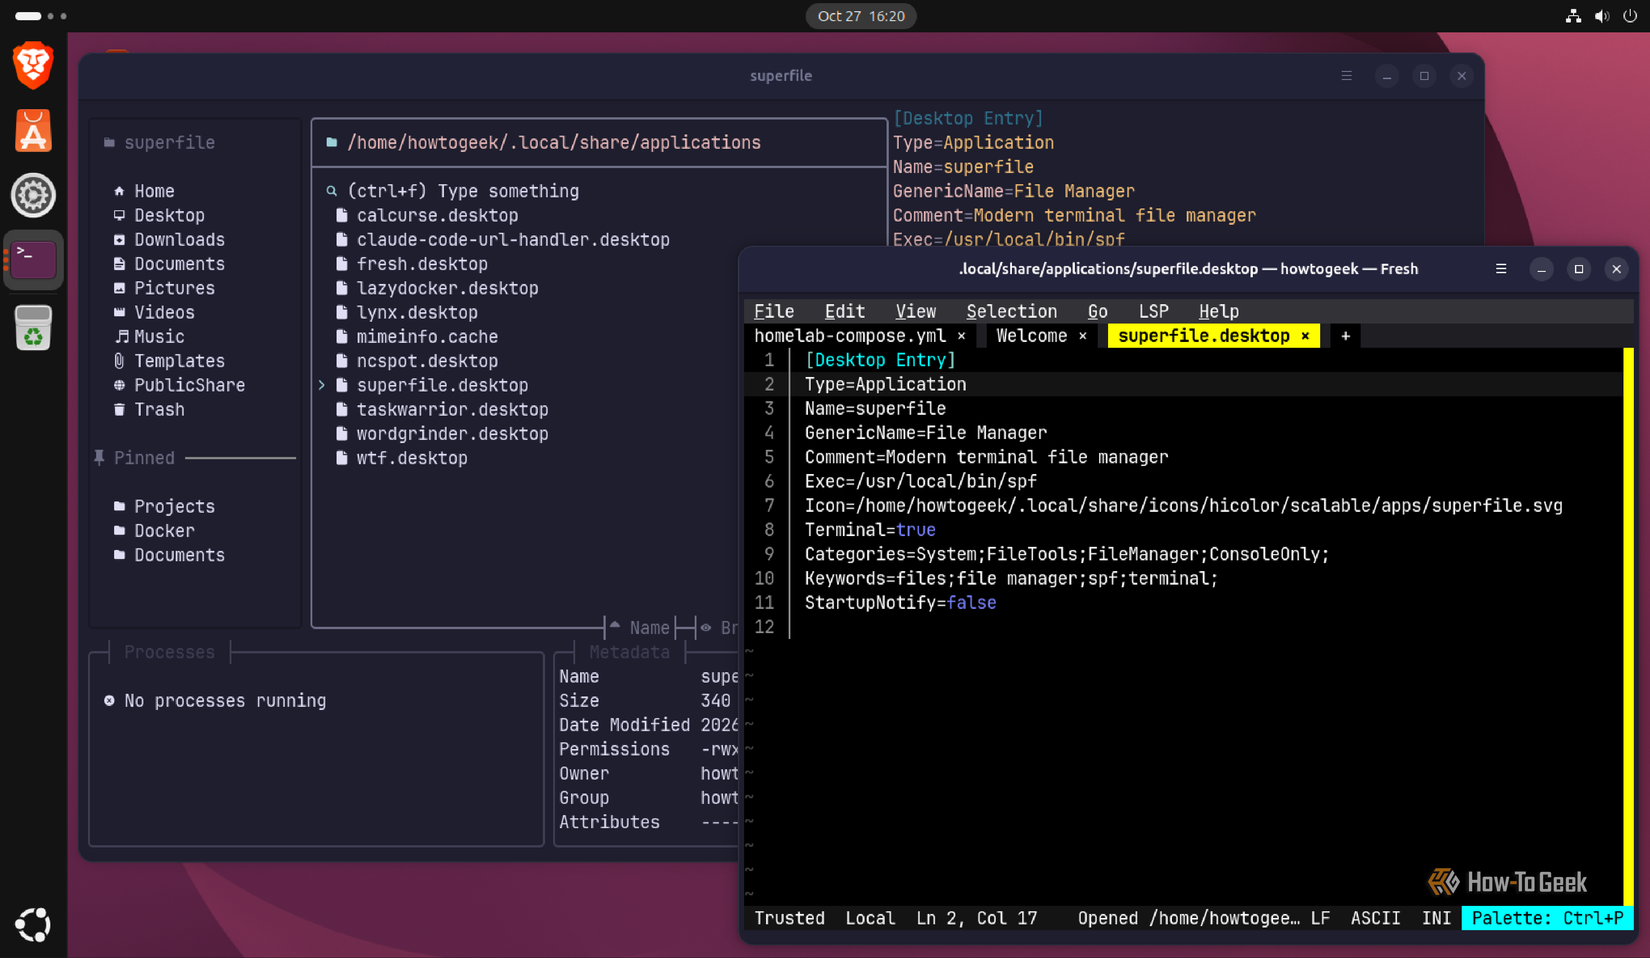Screen dimensions: 1650x958
Task: Click Palette: Ctrl+P in status bar
Action: pos(1547,918)
